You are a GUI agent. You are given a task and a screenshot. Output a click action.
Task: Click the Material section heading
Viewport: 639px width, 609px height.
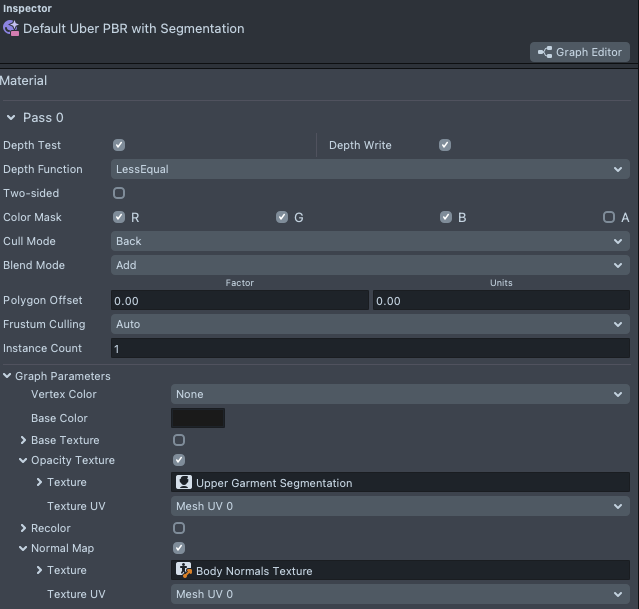point(24,81)
